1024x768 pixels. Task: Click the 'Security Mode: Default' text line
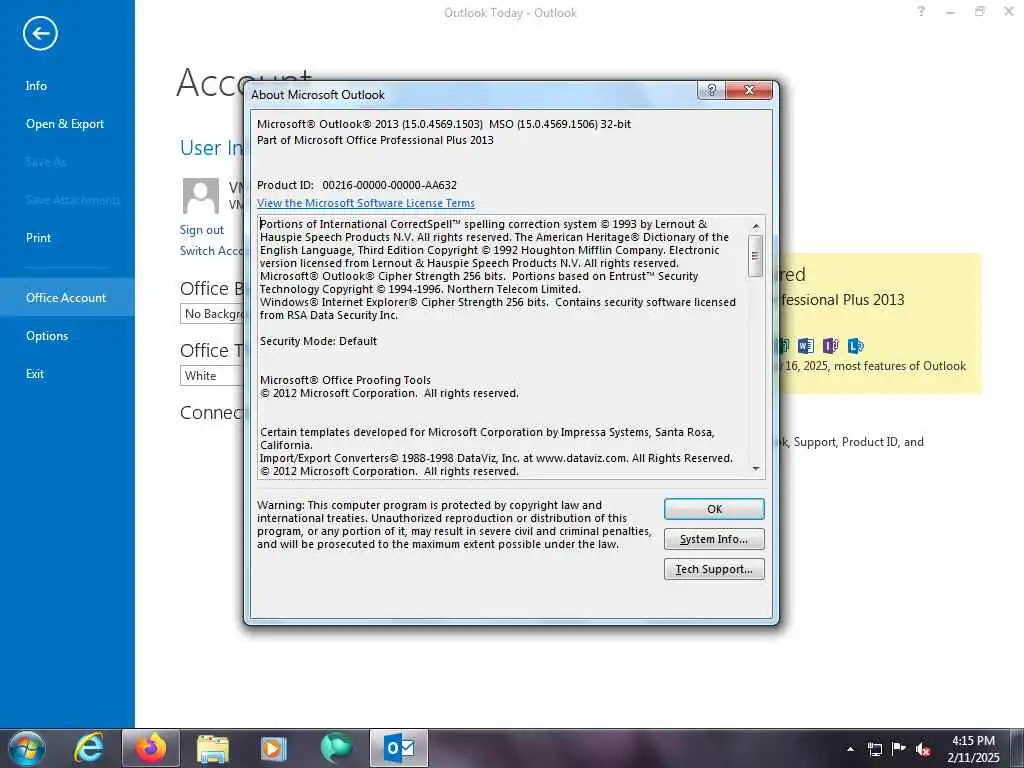pyautogui.click(x=319, y=341)
